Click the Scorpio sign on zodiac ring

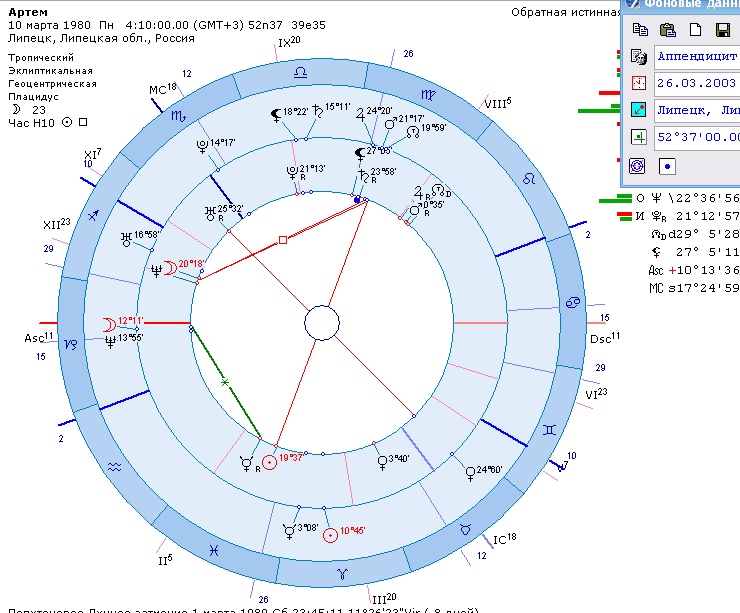[x=180, y=116]
